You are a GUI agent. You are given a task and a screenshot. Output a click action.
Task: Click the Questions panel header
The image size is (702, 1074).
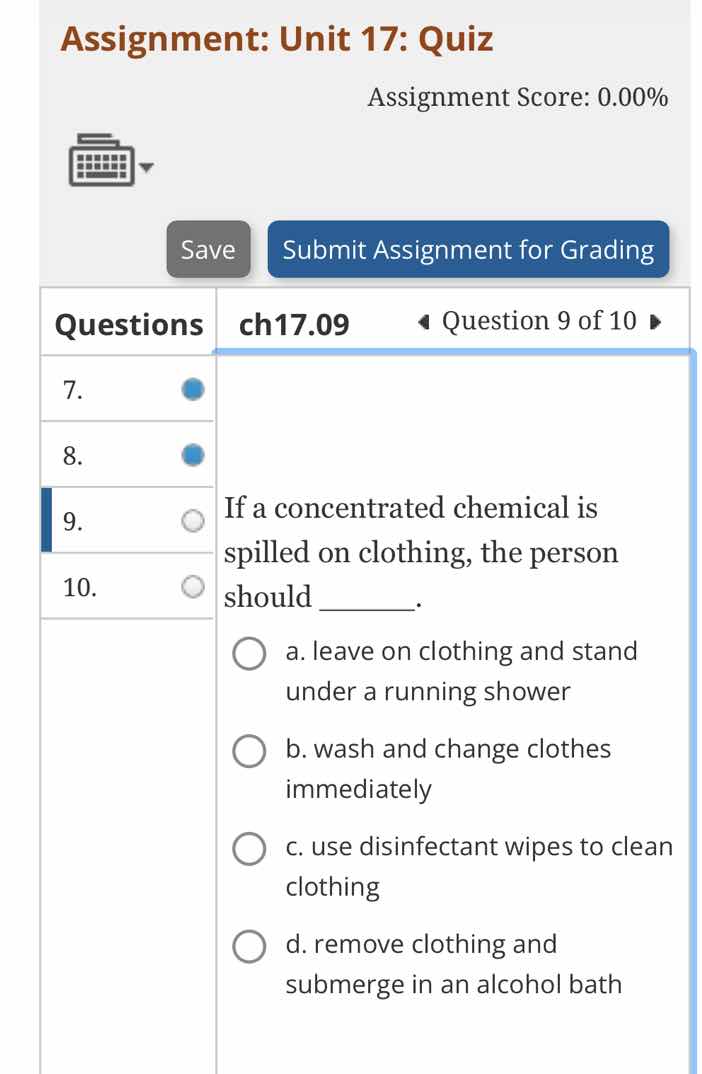click(x=128, y=323)
